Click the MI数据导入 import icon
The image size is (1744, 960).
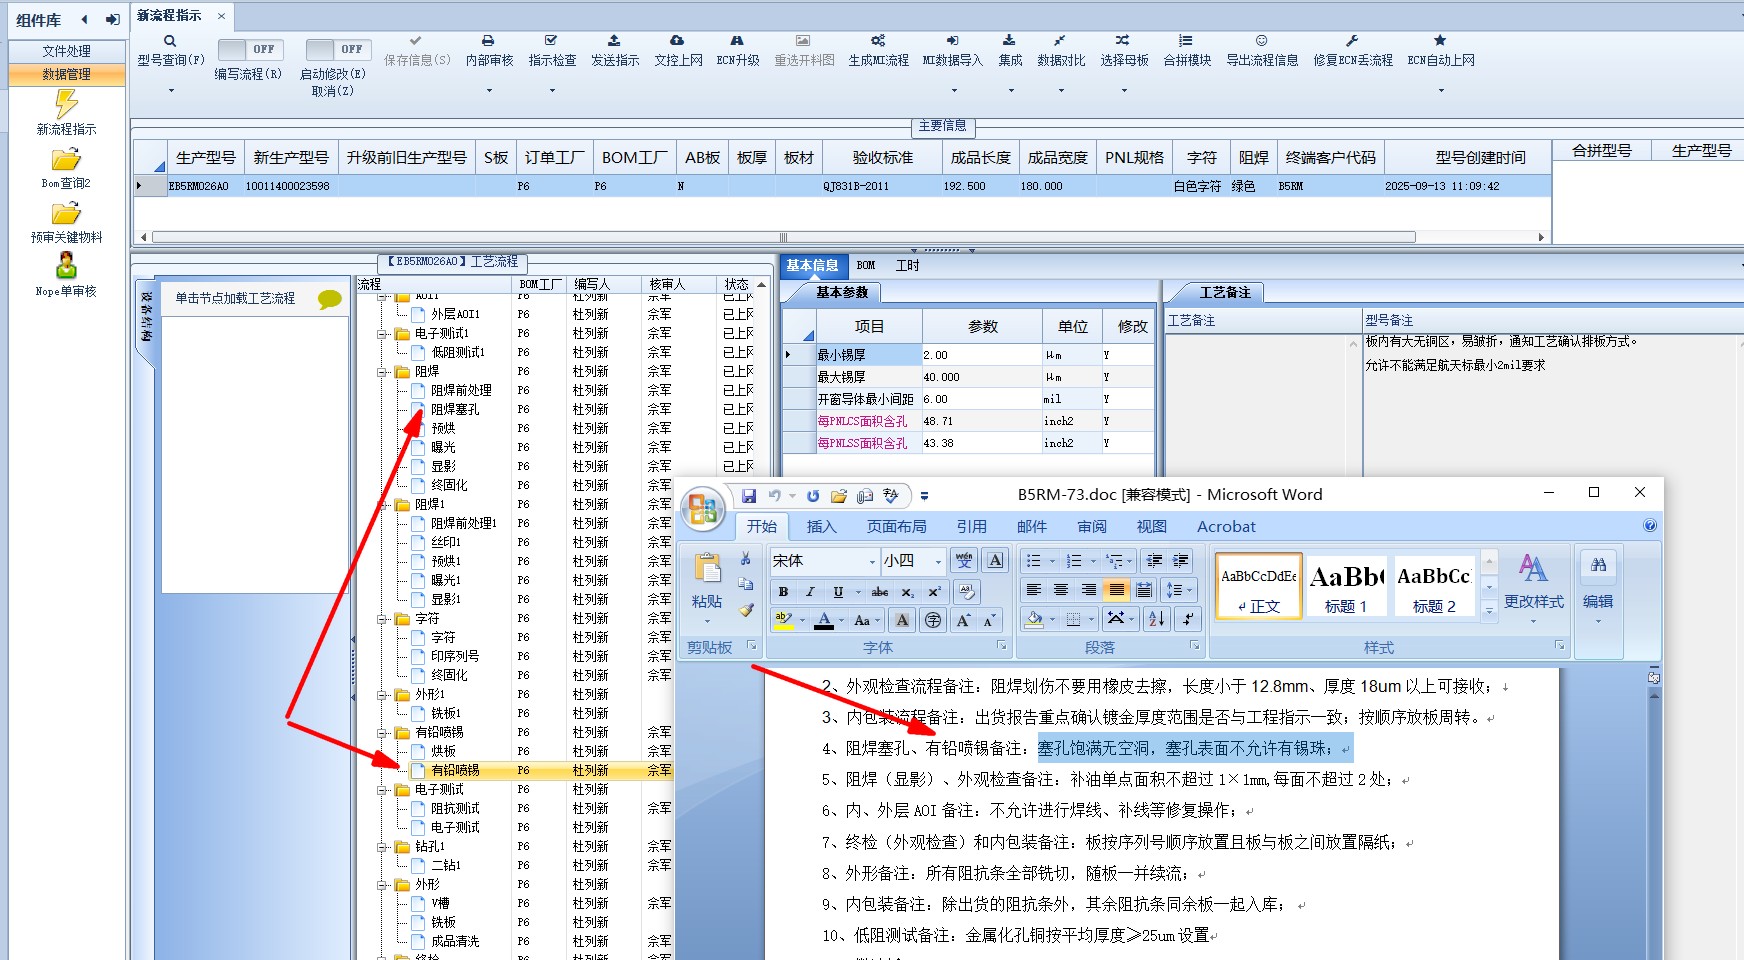[x=952, y=41]
